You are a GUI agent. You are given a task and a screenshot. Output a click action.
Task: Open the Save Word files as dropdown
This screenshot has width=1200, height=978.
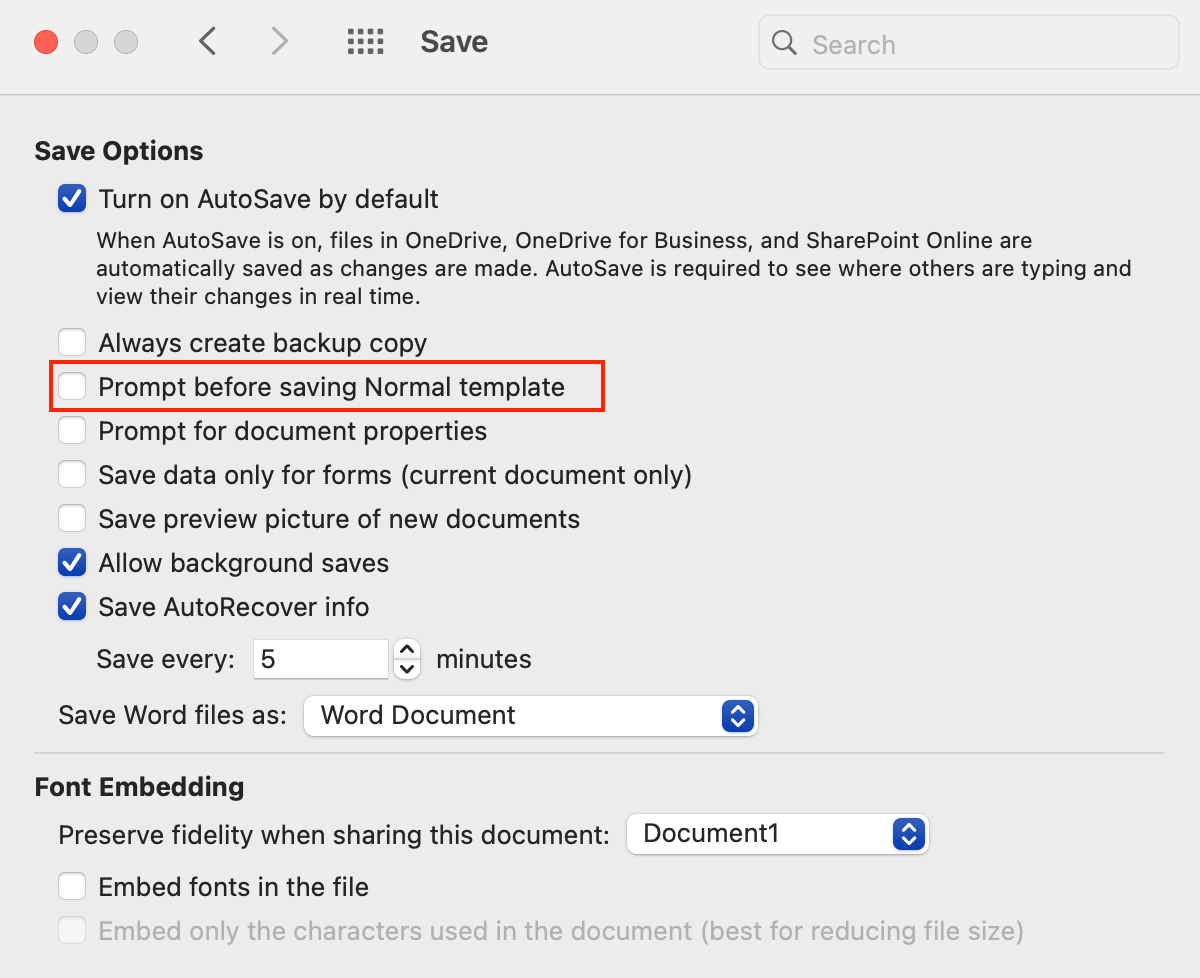pyautogui.click(x=530, y=716)
